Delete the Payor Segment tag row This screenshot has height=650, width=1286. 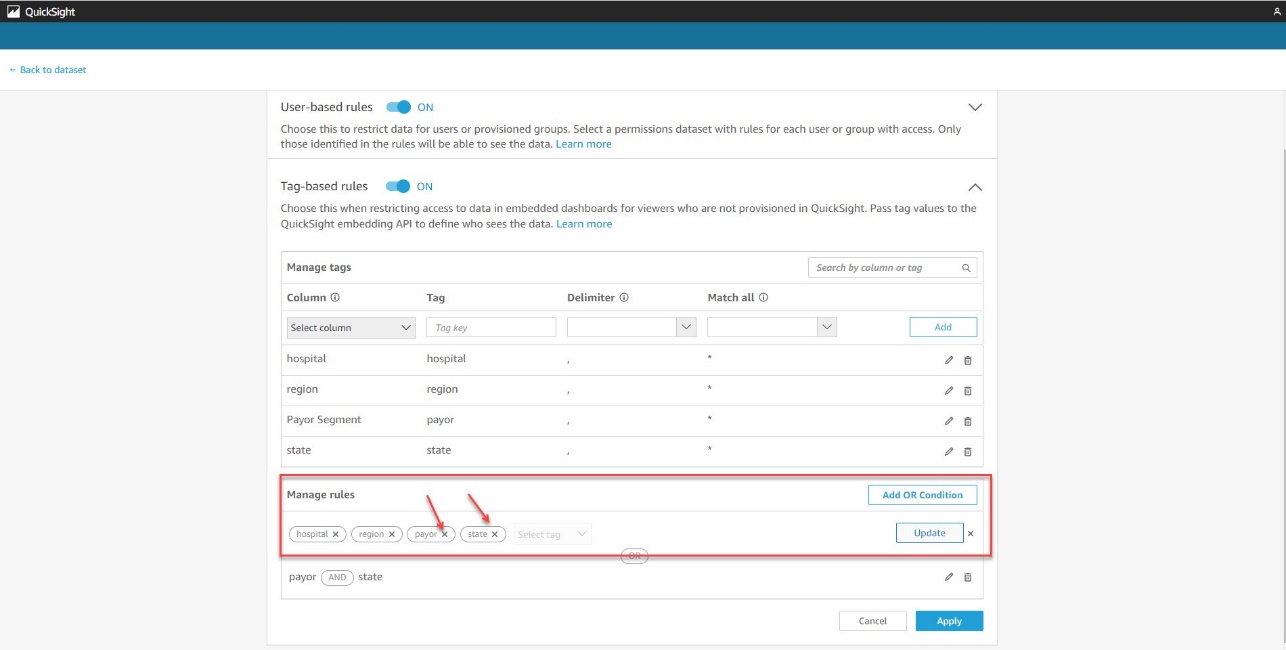[x=967, y=421]
